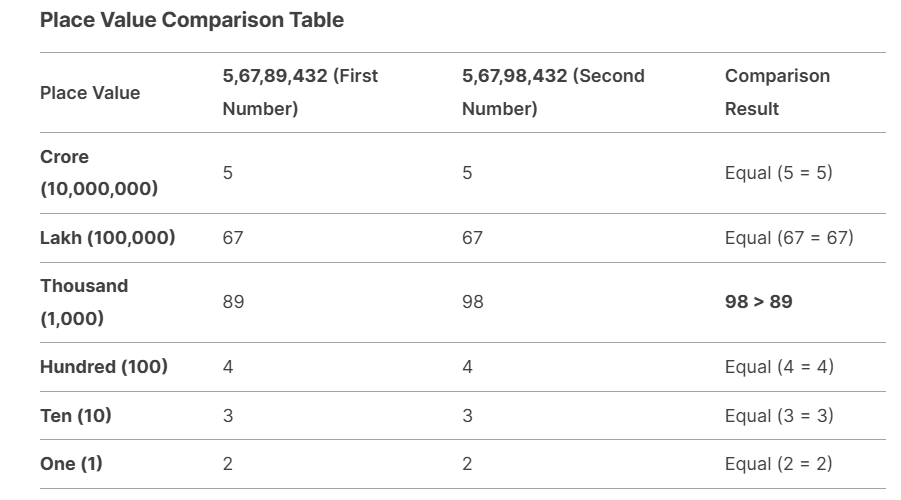Click the Equal (4 = 4) result cell
The height and width of the screenshot is (500, 901).
779,367
